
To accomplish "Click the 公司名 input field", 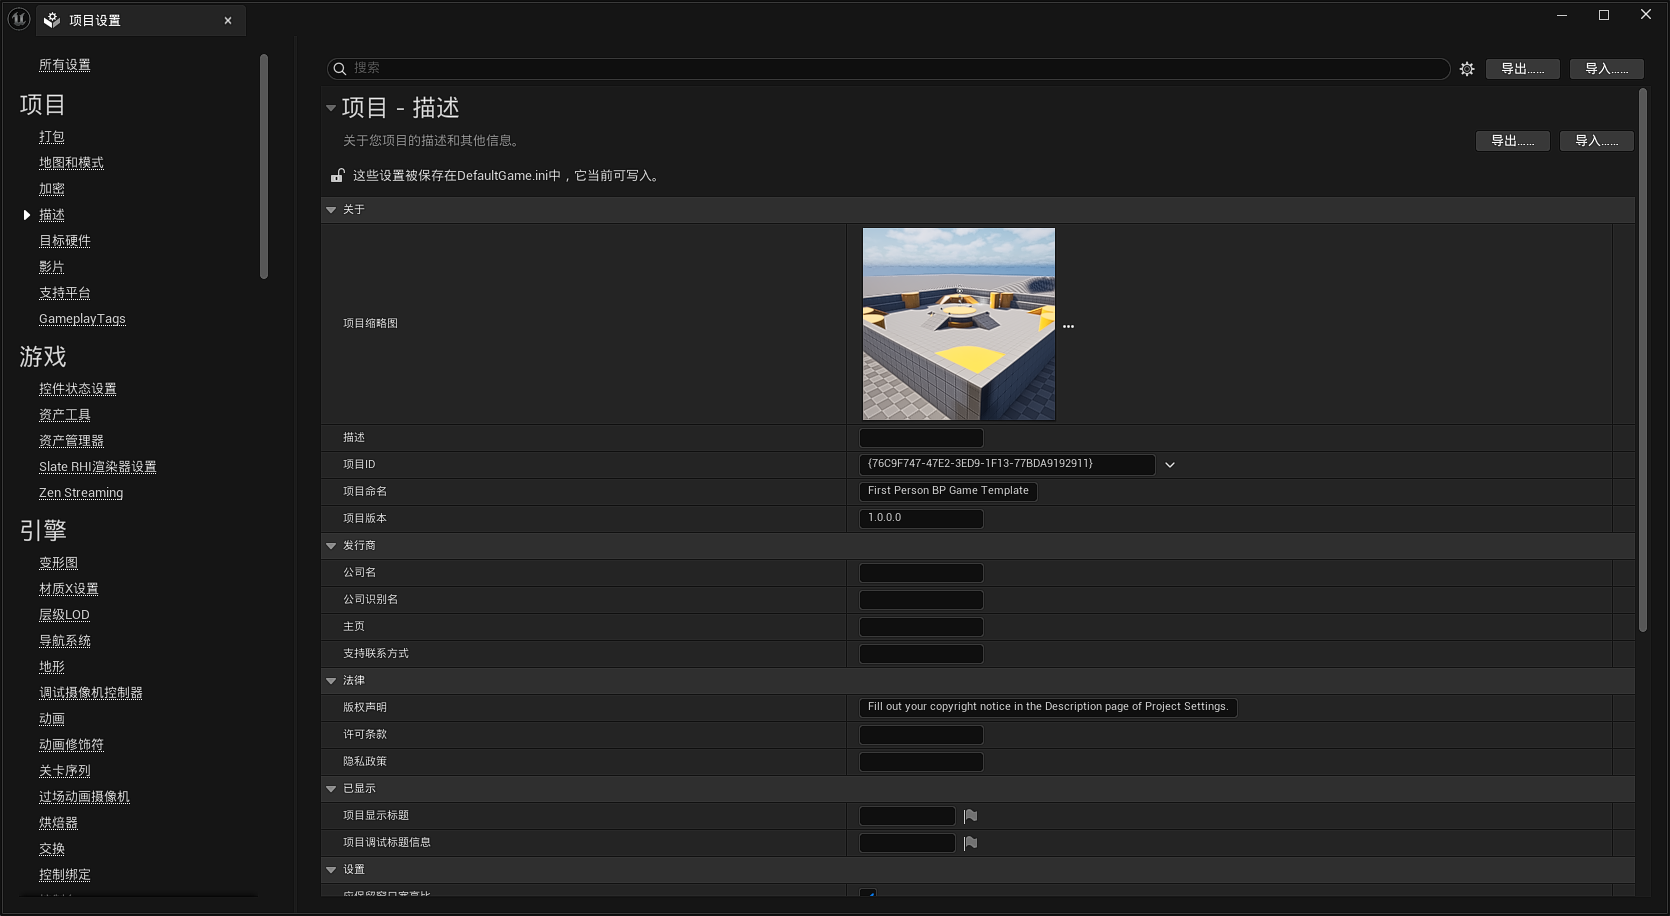I will tap(921, 573).
